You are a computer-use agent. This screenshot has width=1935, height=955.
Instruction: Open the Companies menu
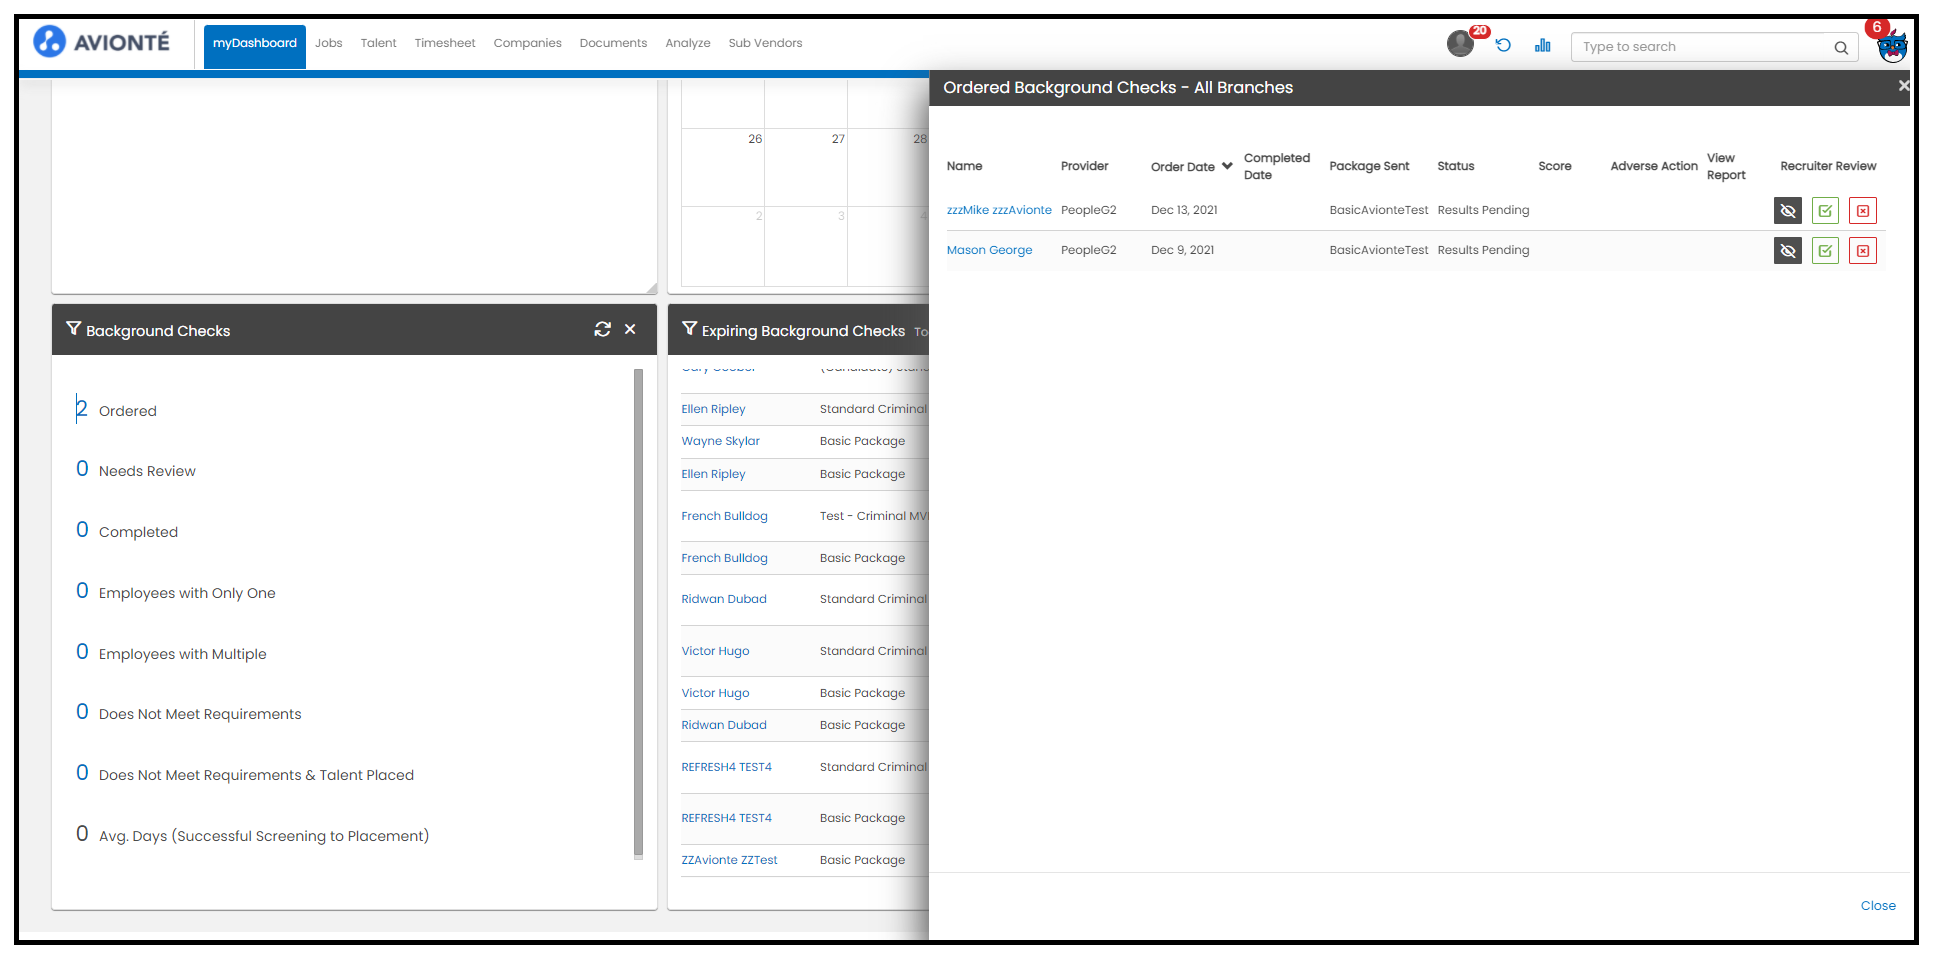pyautogui.click(x=527, y=43)
